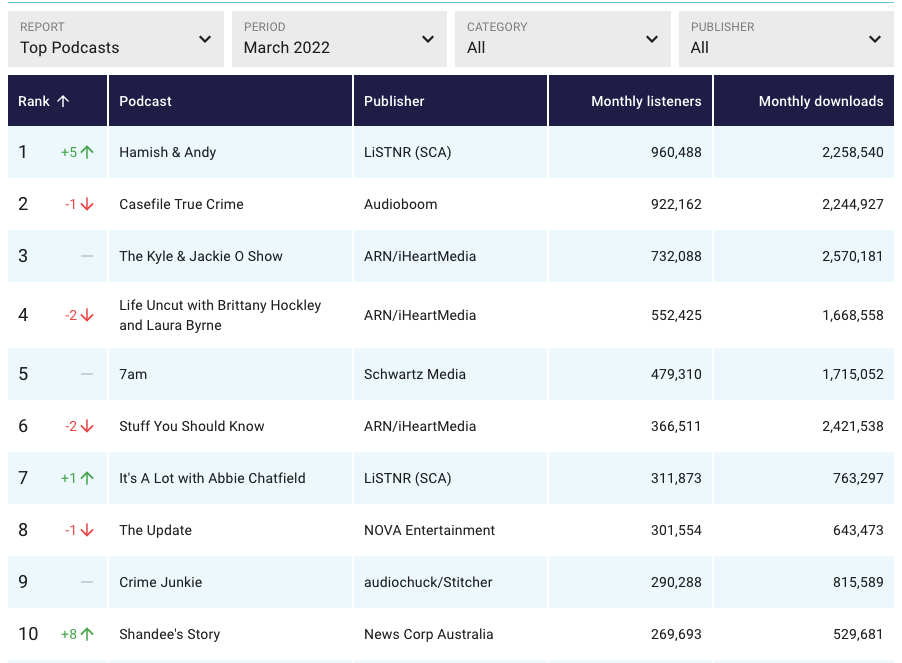Click red down arrow in Casefile True Crime row
902x663 pixels.
(87, 204)
